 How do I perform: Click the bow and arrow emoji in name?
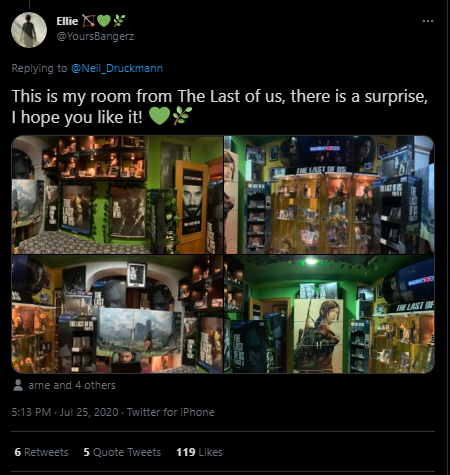coord(88,21)
